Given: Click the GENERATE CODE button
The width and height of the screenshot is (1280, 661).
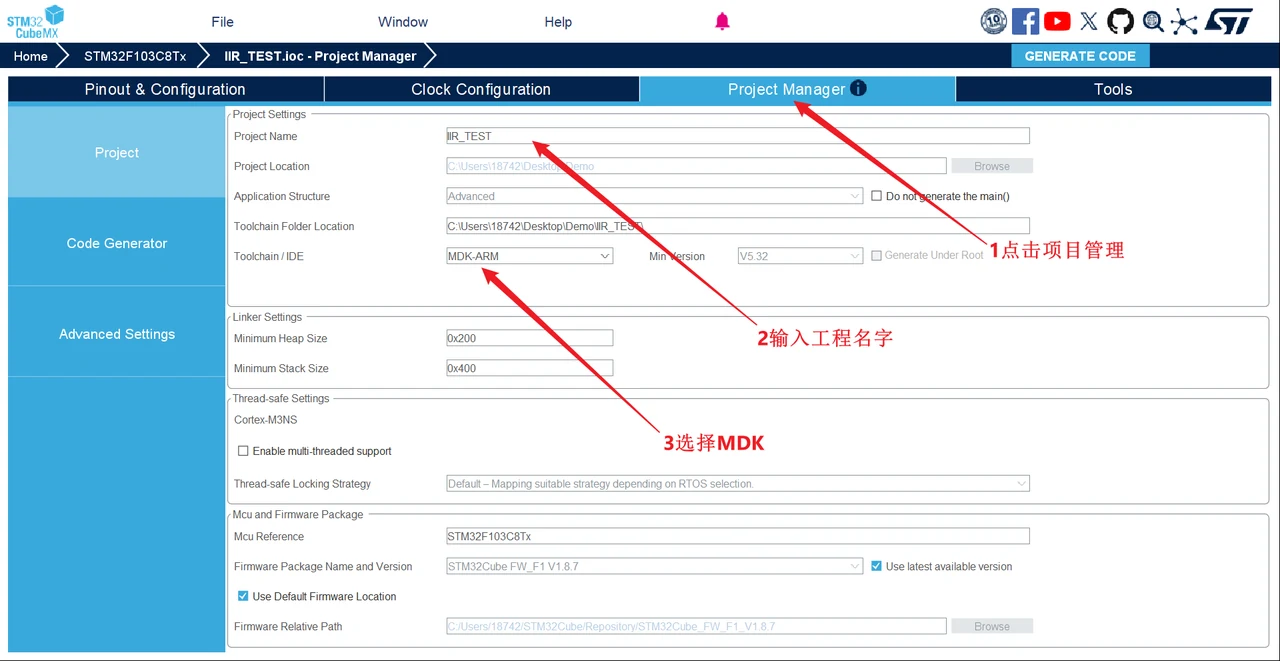Looking at the screenshot, I should click(1080, 56).
